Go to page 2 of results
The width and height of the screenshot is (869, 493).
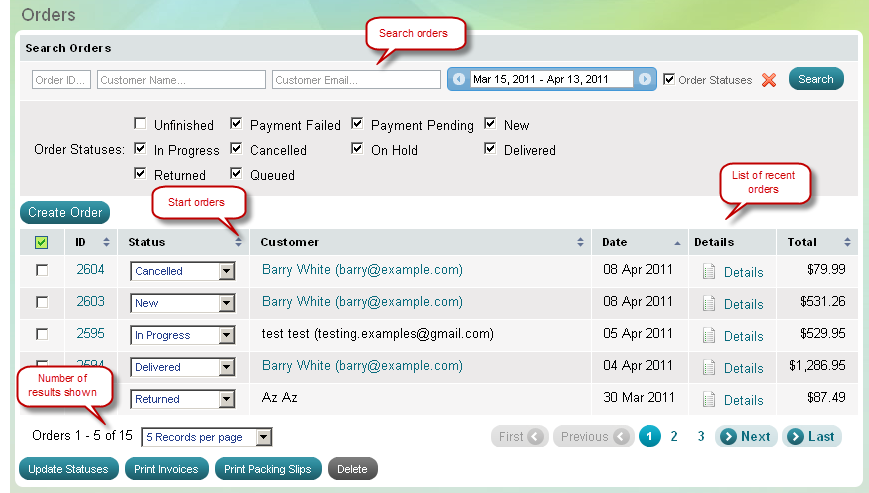[x=674, y=436]
